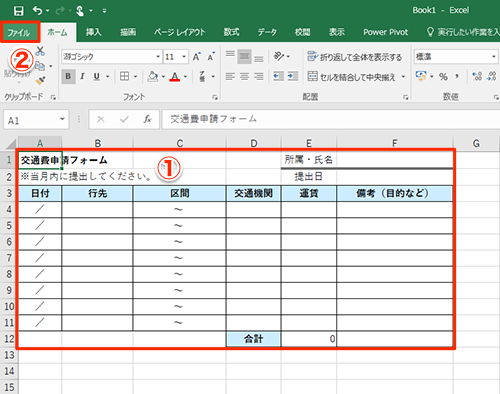Viewport: 500px width, 394px height.
Task: Click the Name Box showing A1
Action: 36,120
